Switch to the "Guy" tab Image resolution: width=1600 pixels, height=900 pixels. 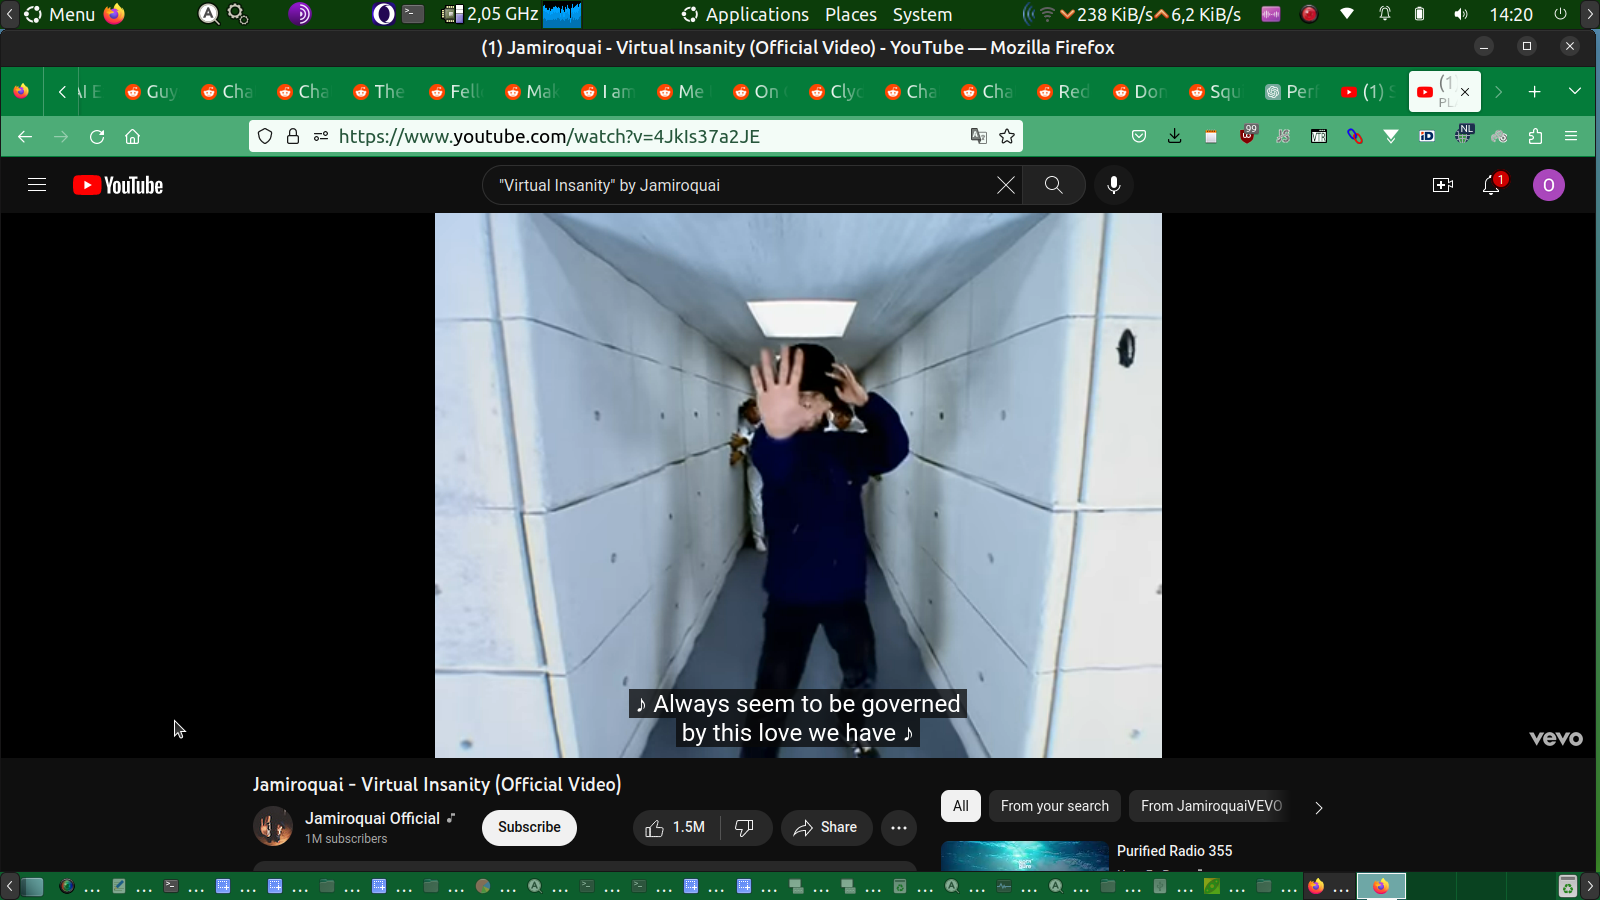point(152,92)
